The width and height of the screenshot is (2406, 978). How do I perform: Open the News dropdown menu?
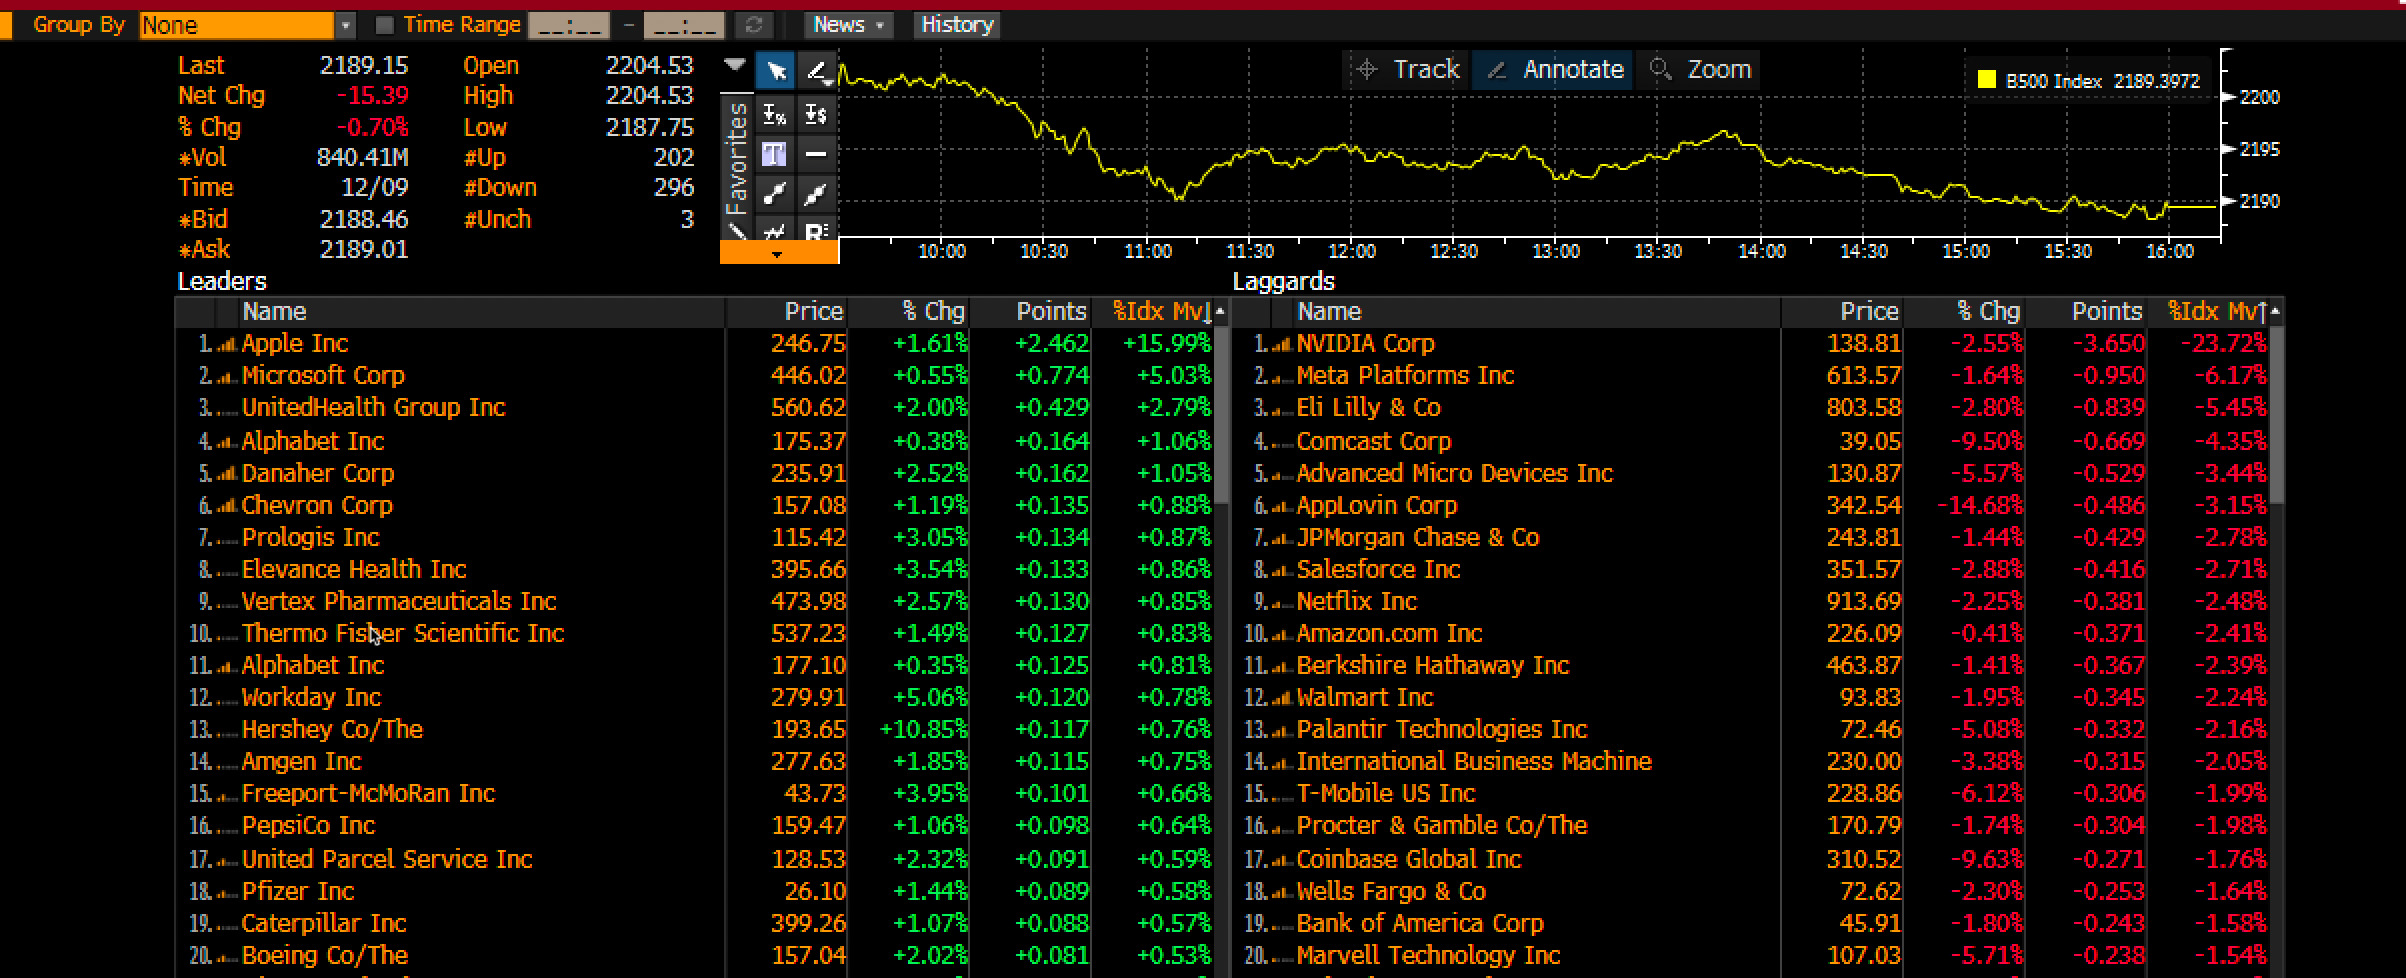(x=848, y=25)
